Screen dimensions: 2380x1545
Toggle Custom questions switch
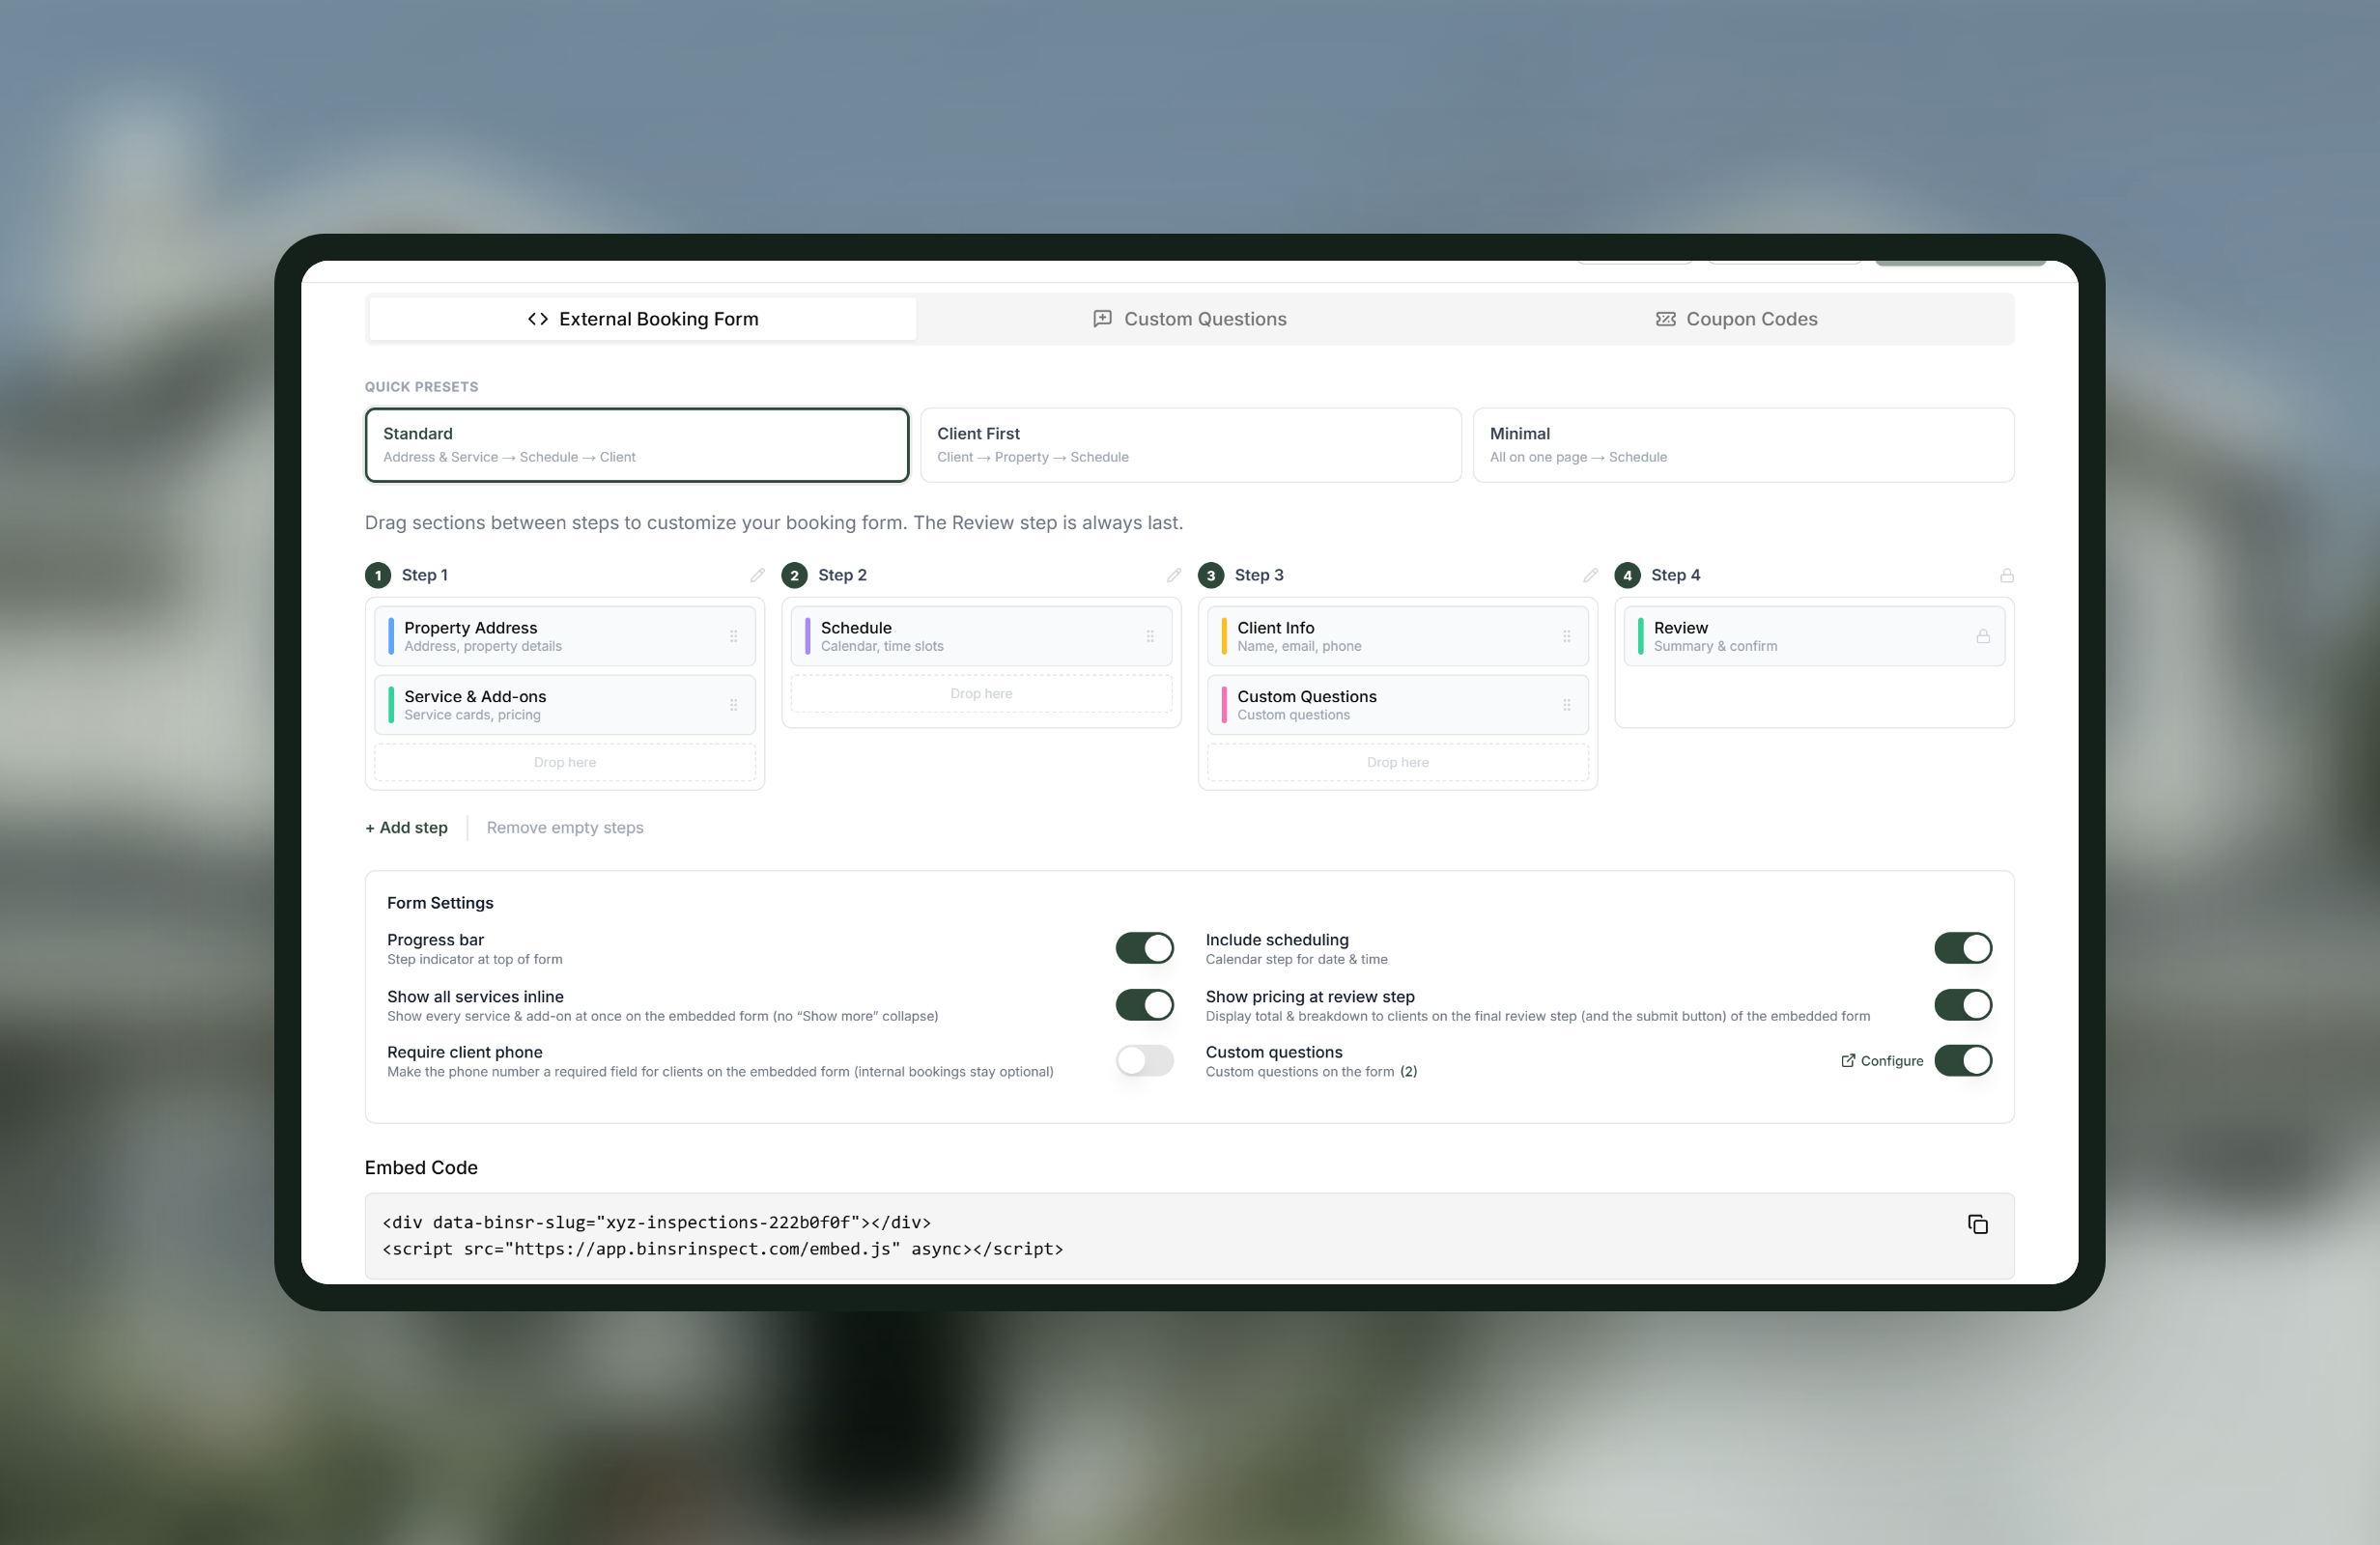click(x=1962, y=1060)
